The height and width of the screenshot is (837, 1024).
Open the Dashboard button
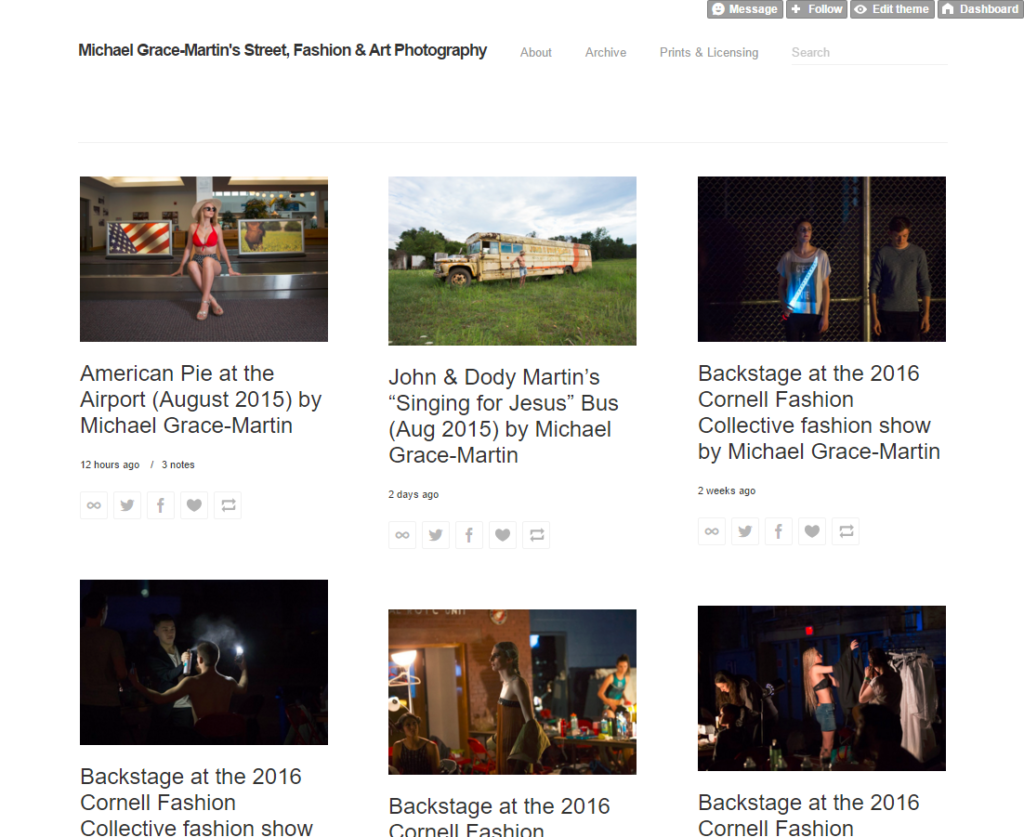click(980, 9)
